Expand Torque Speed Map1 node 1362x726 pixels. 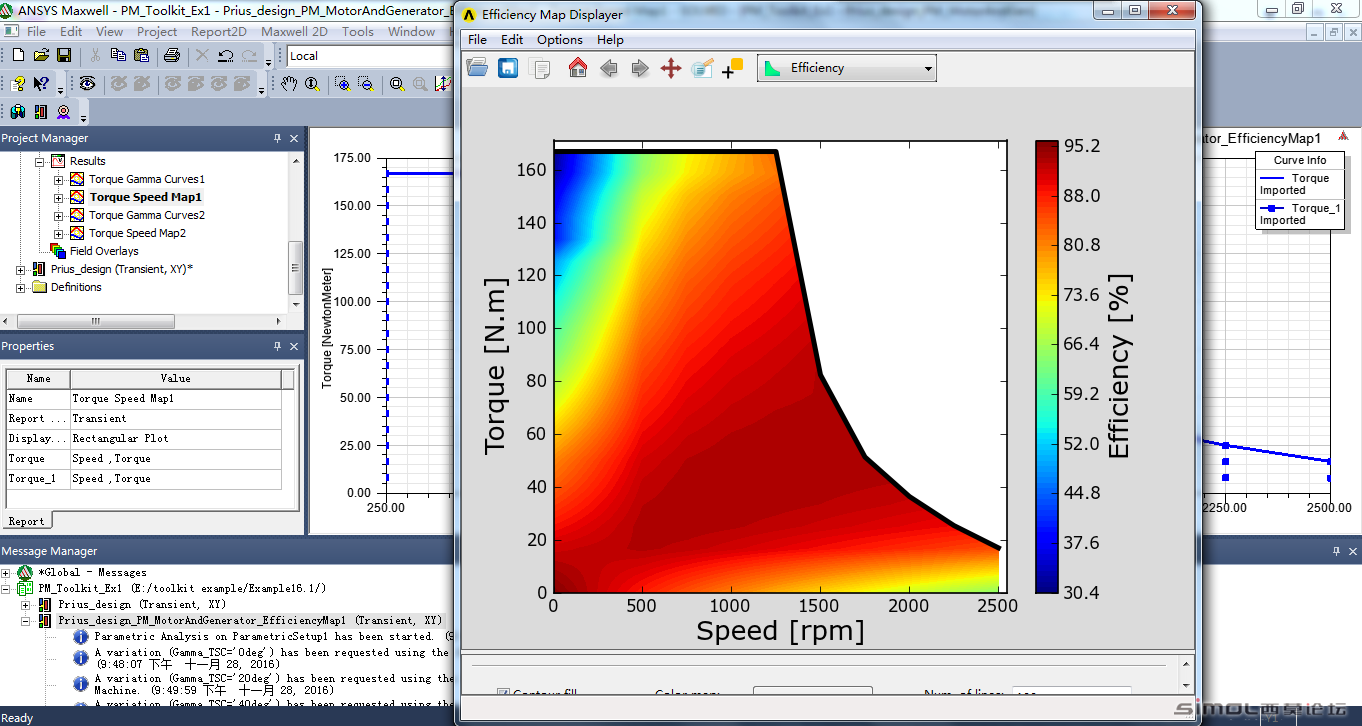coord(58,198)
